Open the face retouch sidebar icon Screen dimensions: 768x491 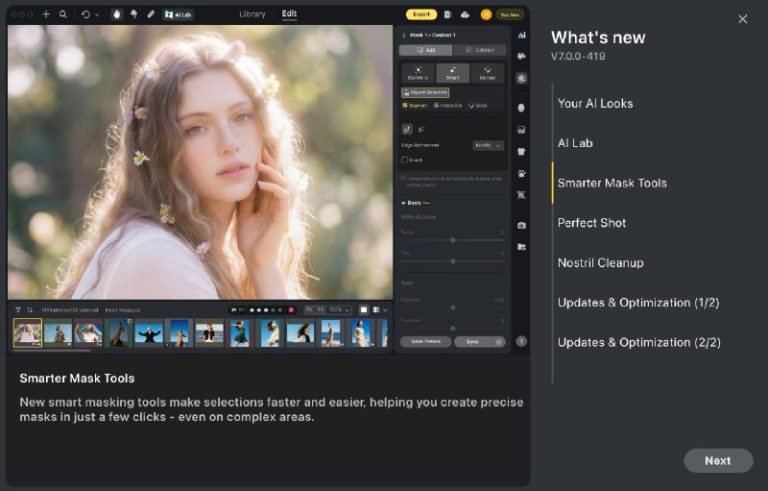click(x=522, y=108)
